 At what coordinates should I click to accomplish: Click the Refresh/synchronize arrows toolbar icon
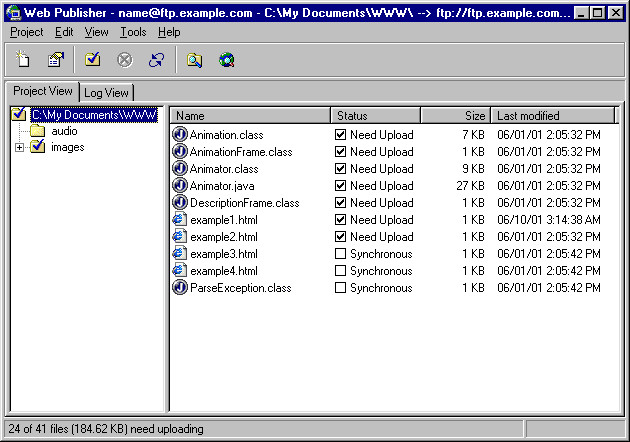click(x=156, y=60)
